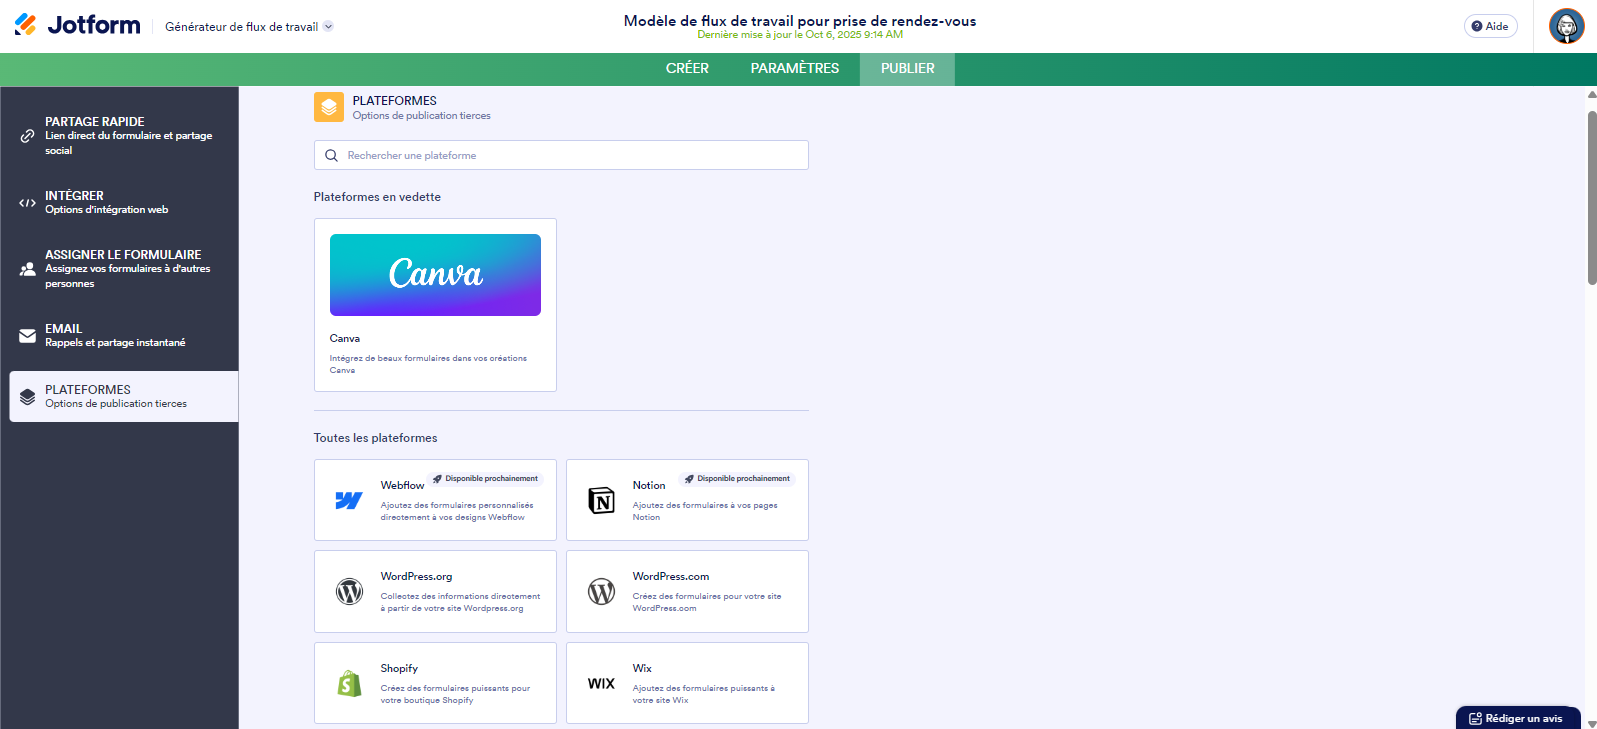Open the WordPress.org platform card

(435, 592)
